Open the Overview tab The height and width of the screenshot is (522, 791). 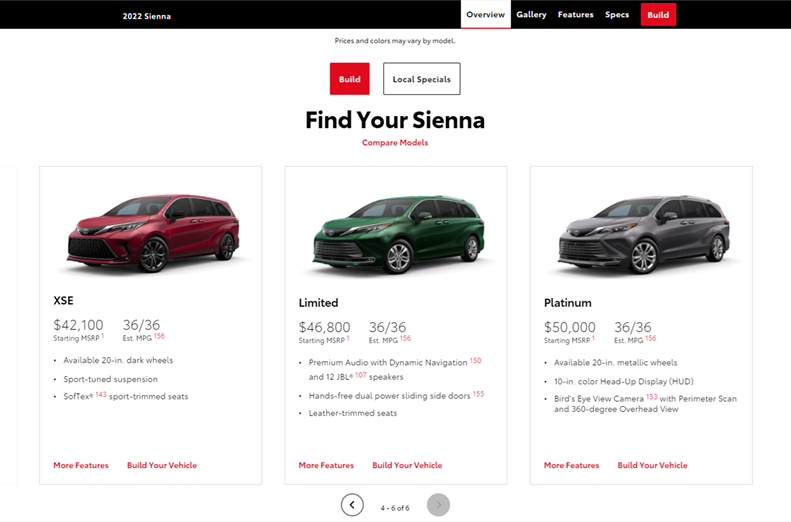pos(485,15)
